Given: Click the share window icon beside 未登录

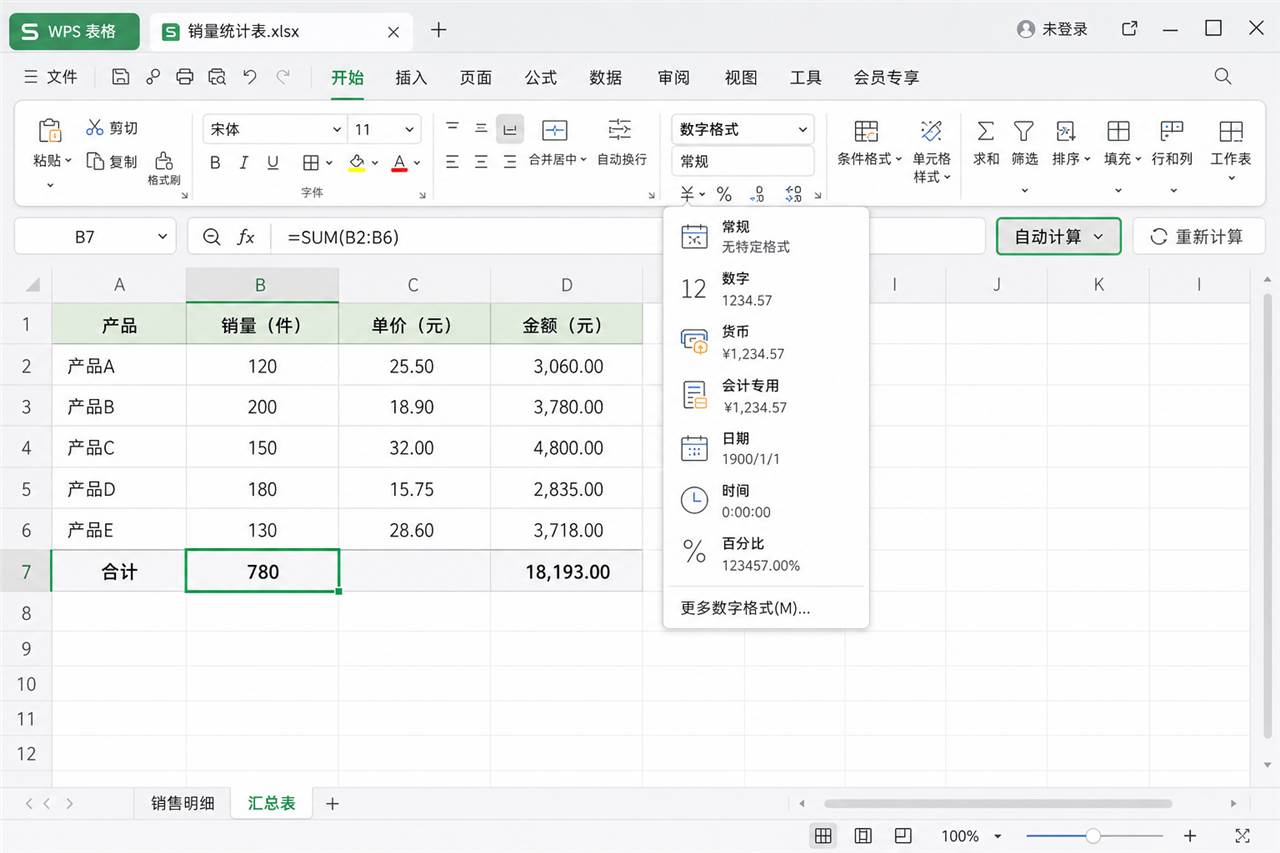Looking at the screenshot, I should 1130,29.
